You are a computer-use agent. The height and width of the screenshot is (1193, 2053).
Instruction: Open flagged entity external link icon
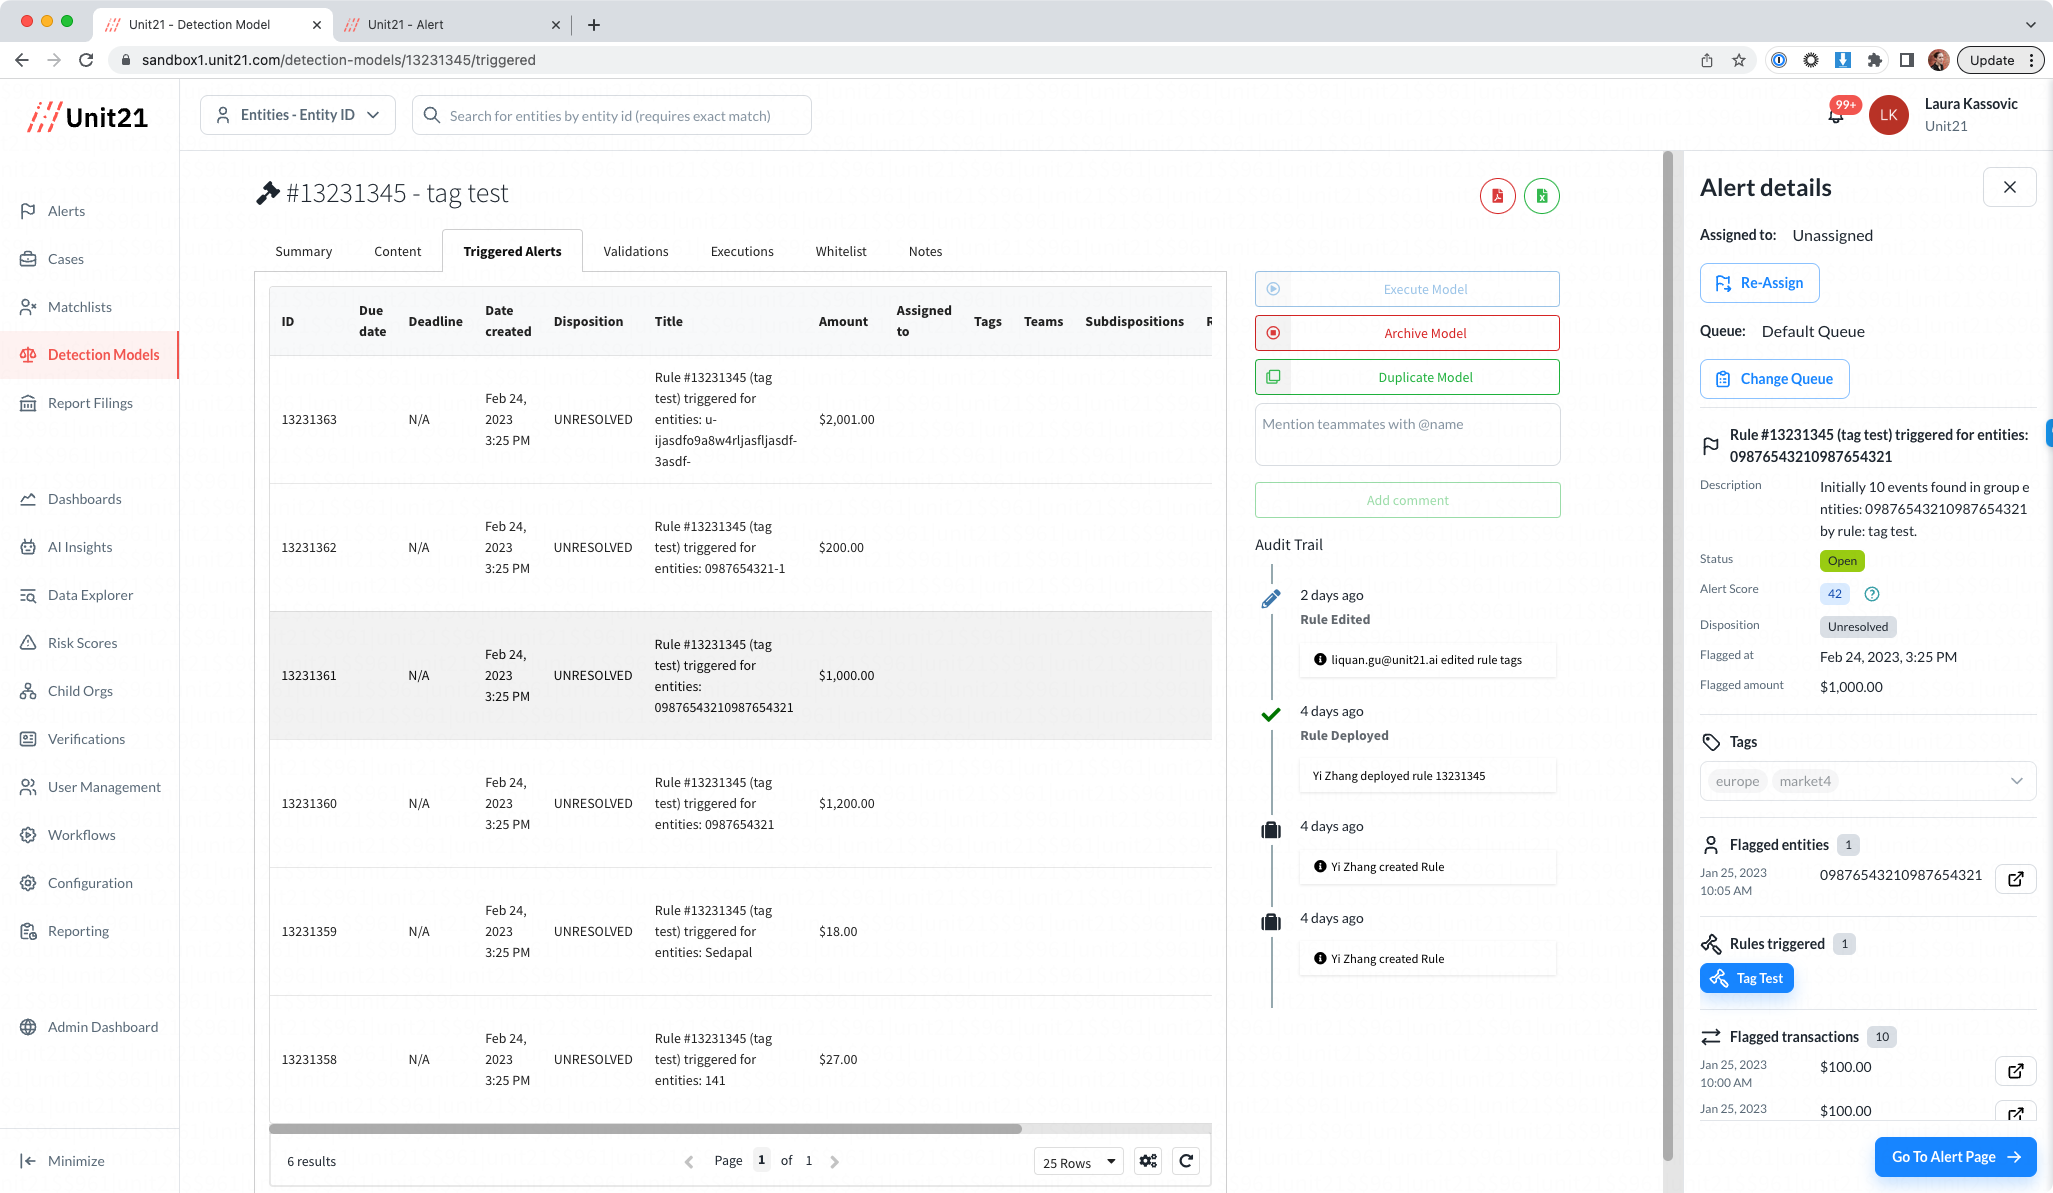pos(2015,878)
